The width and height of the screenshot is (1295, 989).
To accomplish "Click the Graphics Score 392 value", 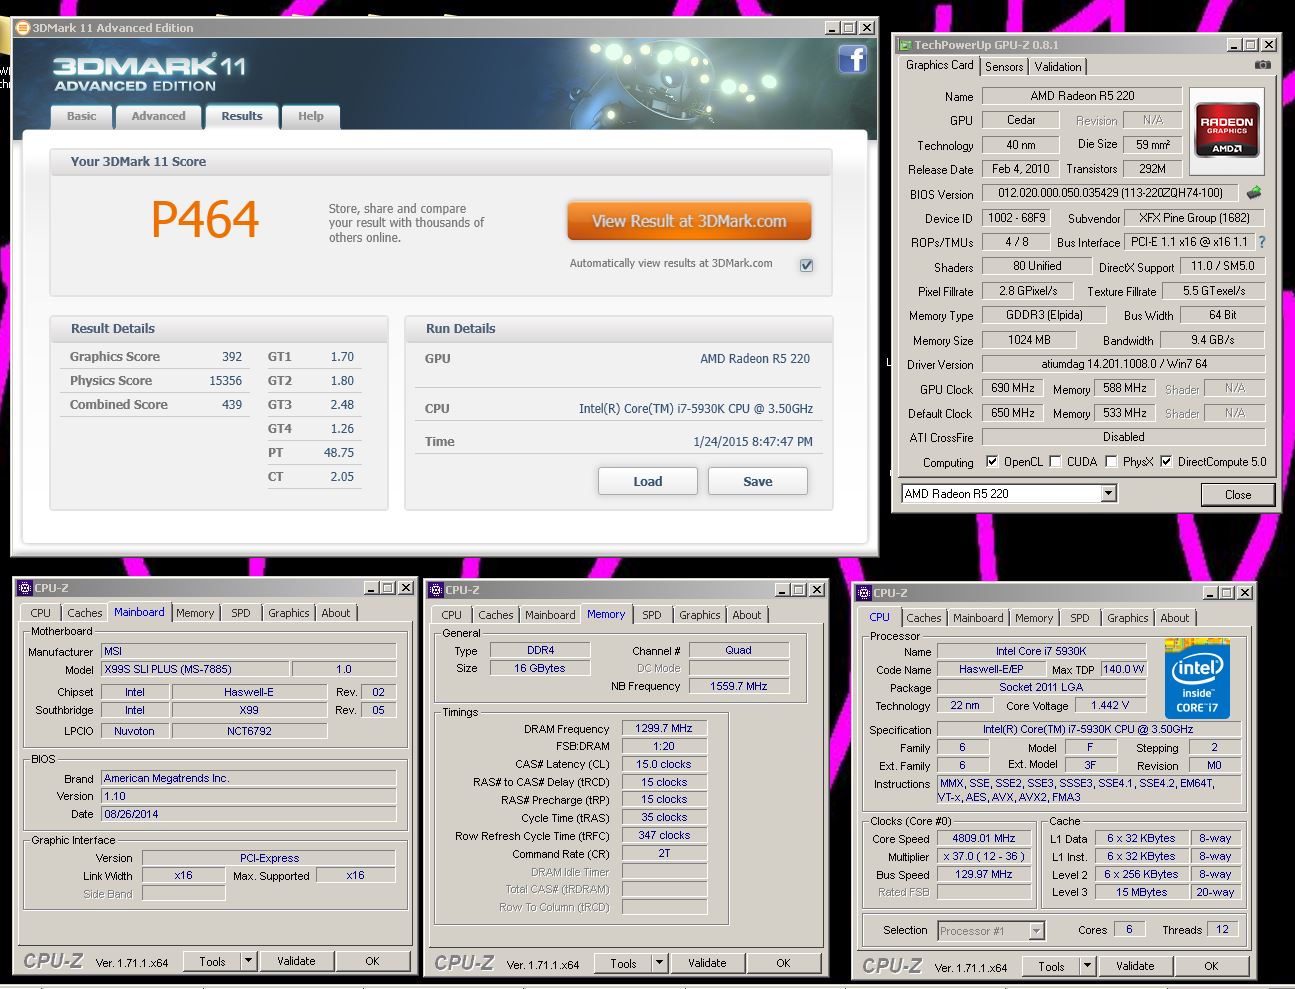I will [232, 356].
